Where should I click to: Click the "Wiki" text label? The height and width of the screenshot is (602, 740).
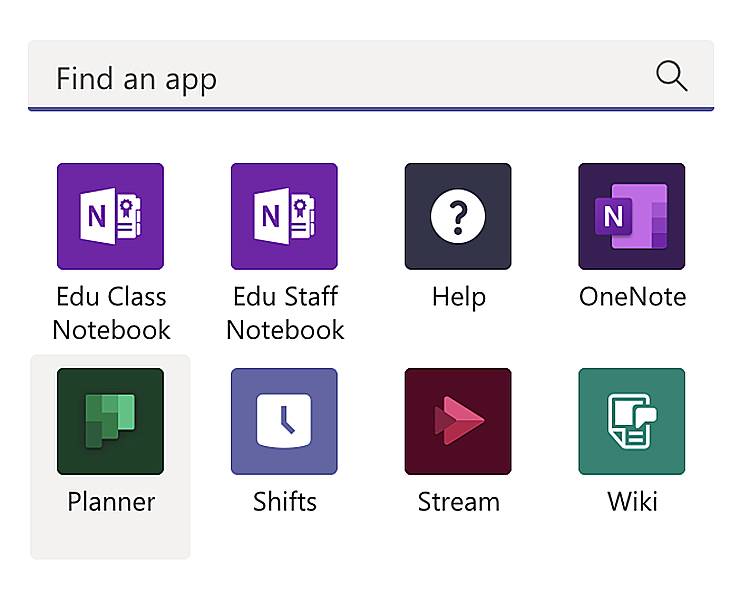[632, 502]
